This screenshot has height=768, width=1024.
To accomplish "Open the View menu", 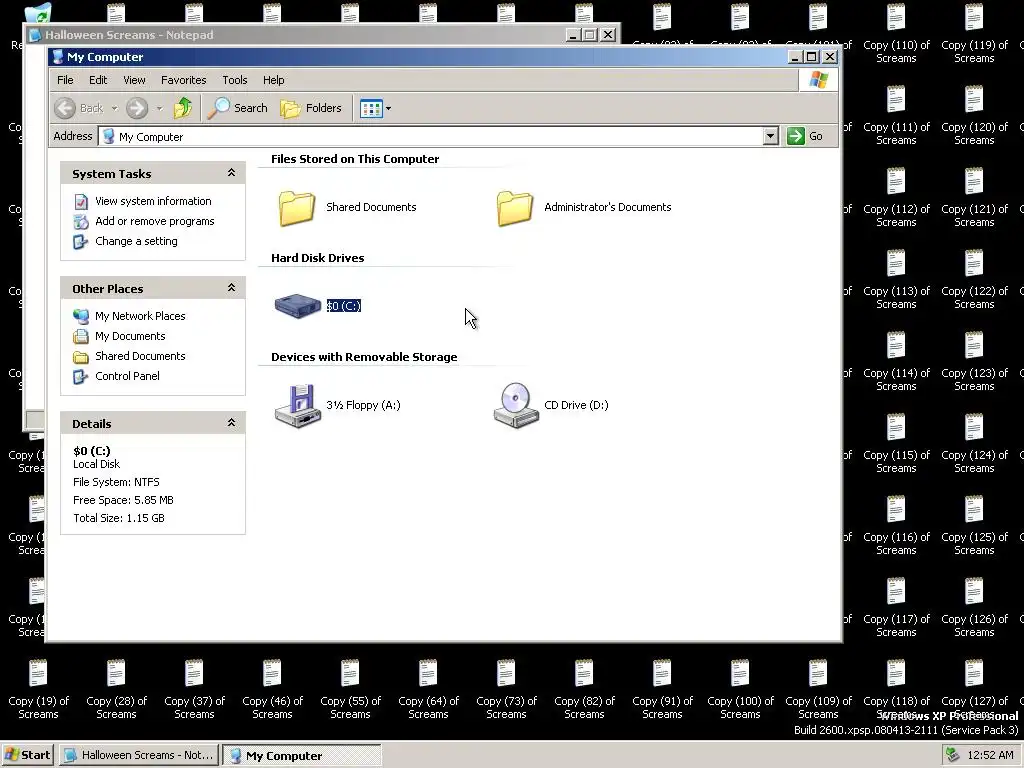I will click(135, 80).
